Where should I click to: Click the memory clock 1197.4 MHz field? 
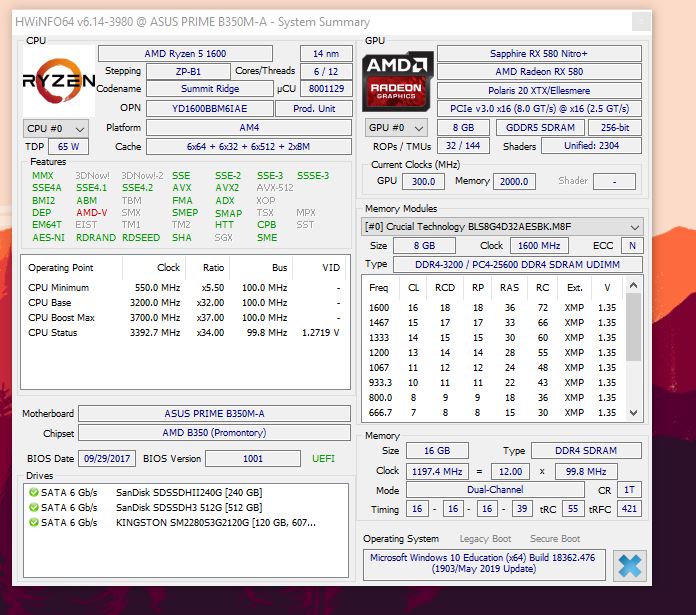tap(437, 471)
